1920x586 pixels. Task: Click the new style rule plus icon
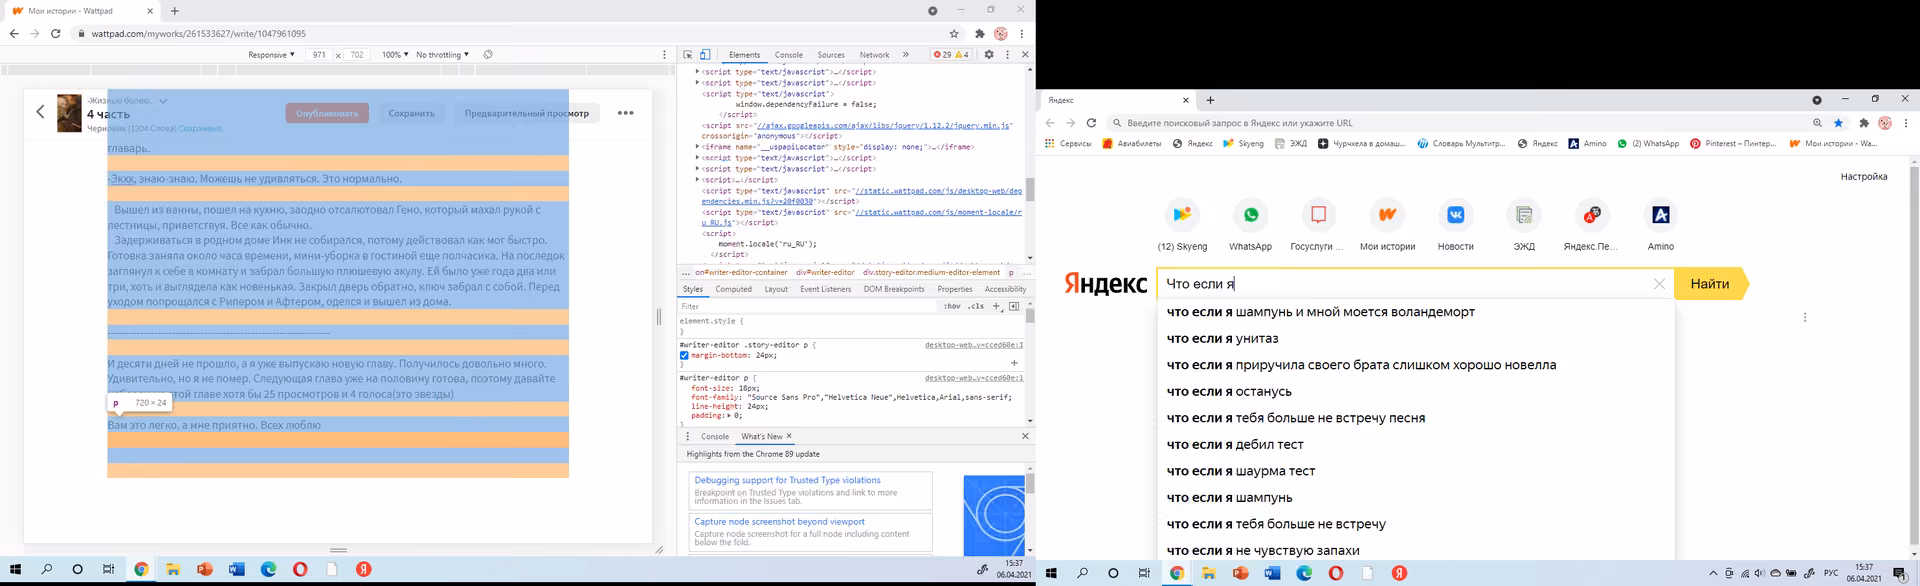coord(997,306)
